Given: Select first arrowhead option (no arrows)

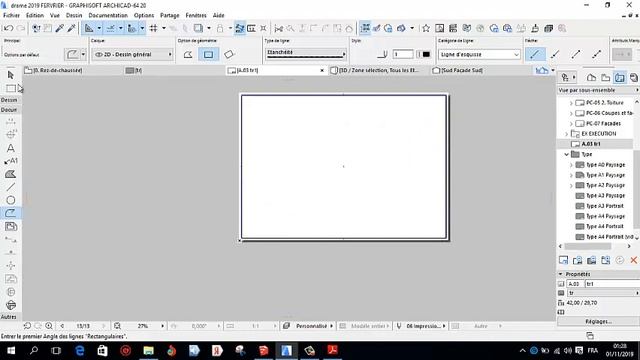Looking at the screenshot, I should point(535,54).
